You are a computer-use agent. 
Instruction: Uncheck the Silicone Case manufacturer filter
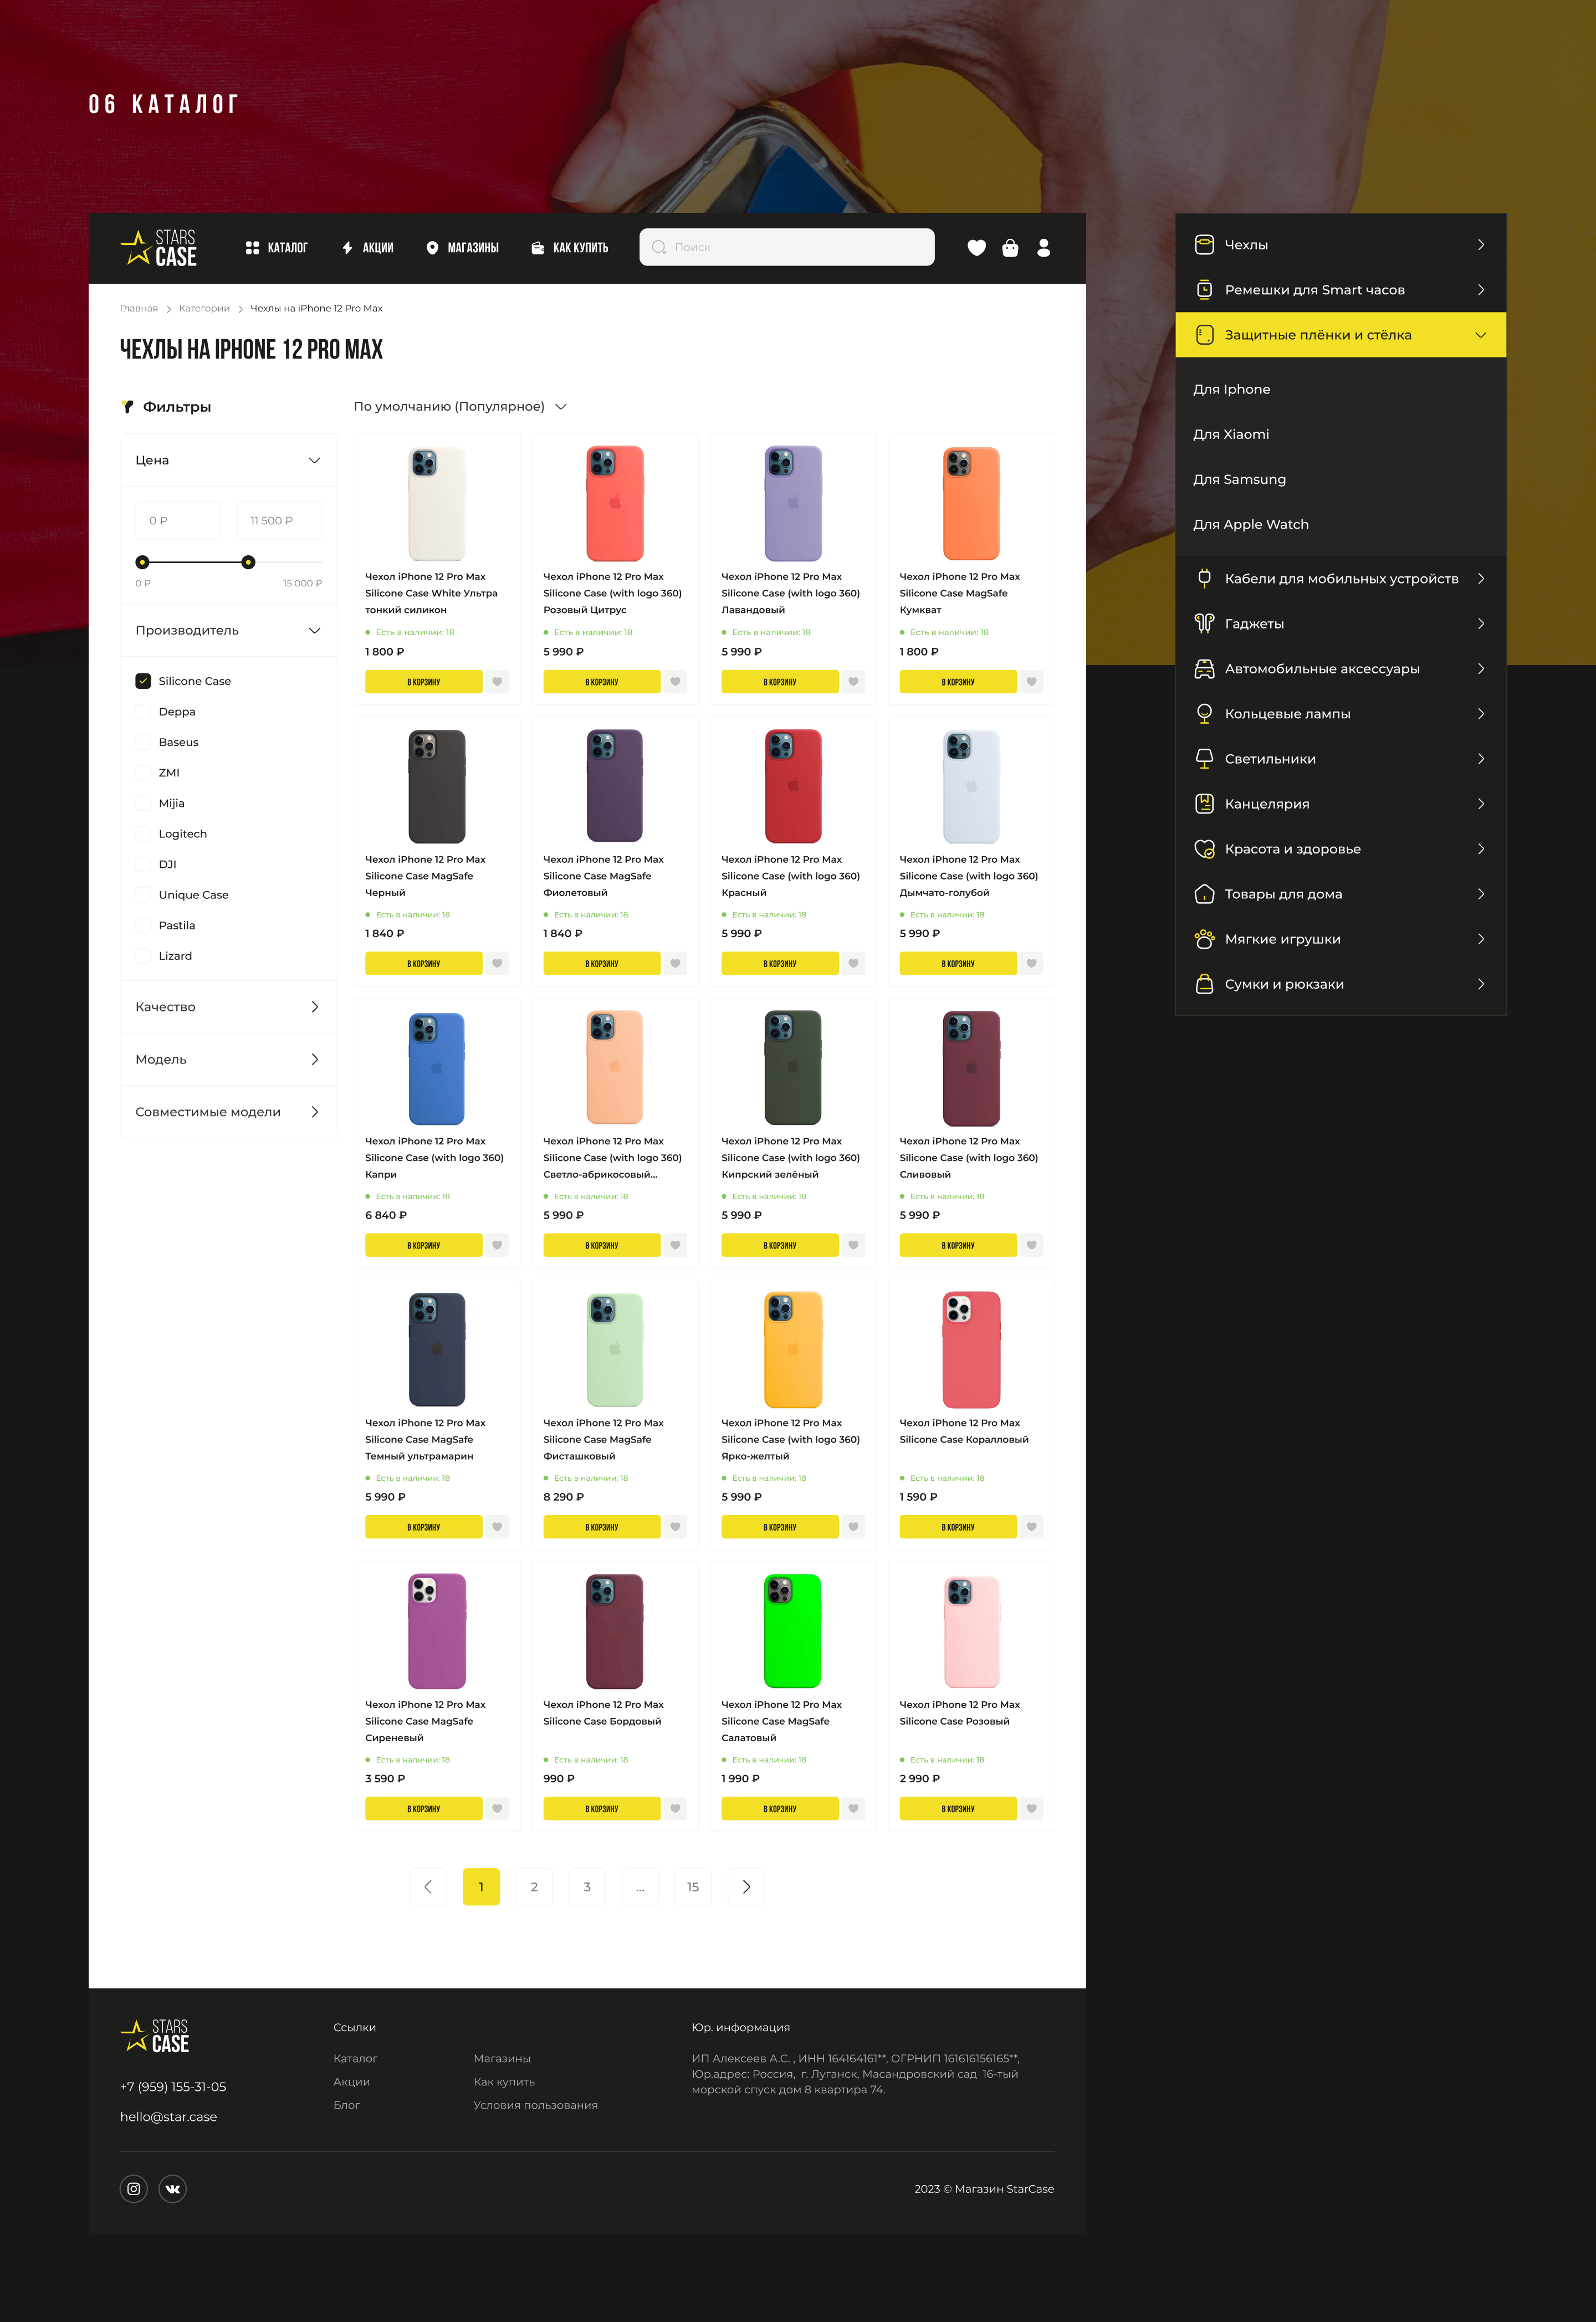coord(143,681)
